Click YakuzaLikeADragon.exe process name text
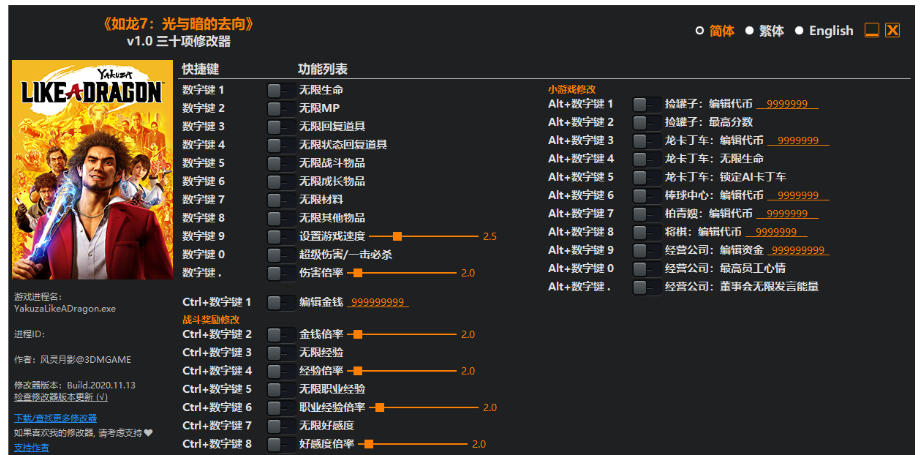Image resolution: width=924 pixels, height=455 pixels. (x=65, y=308)
